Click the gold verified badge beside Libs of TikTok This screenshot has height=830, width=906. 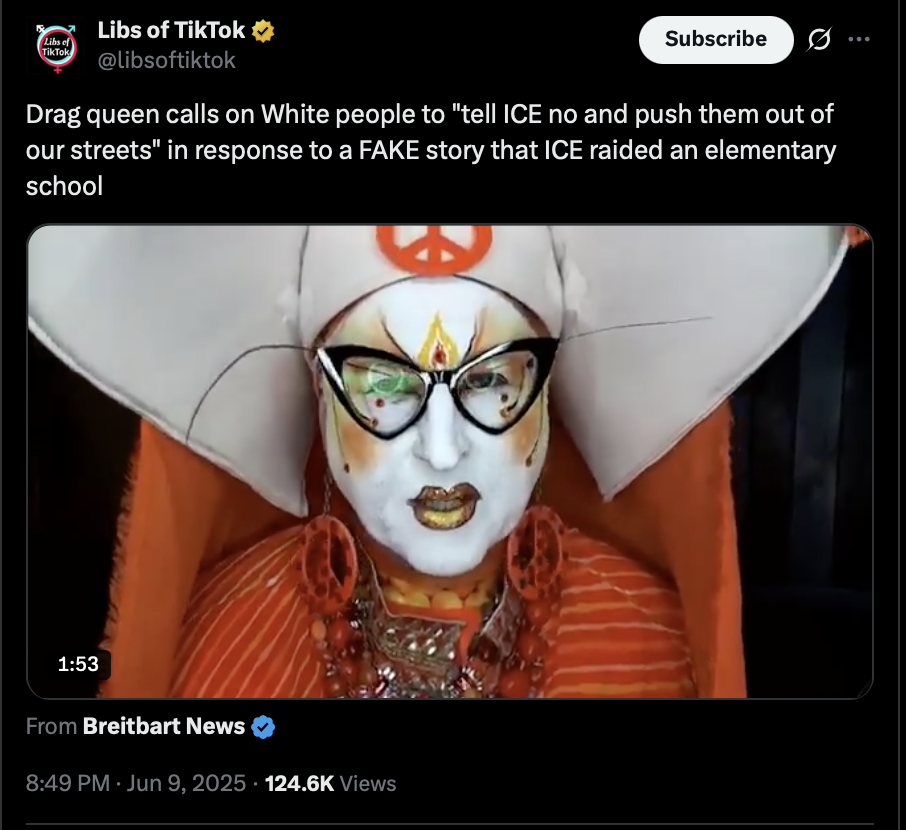click(x=263, y=31)
